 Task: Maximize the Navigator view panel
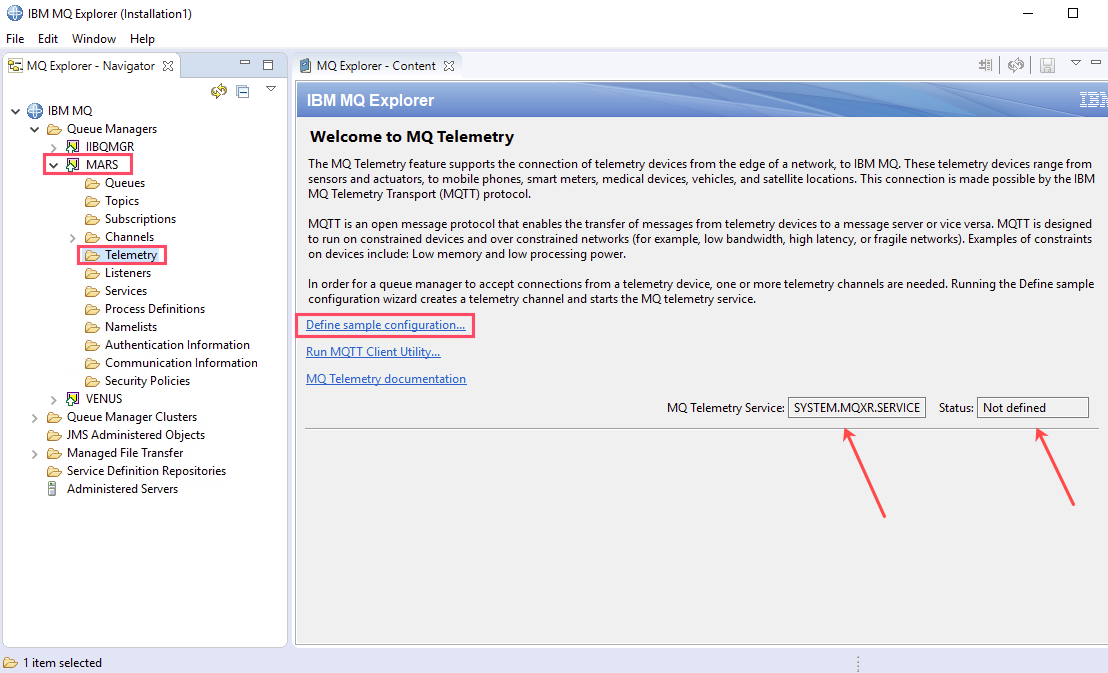[268, 65]
